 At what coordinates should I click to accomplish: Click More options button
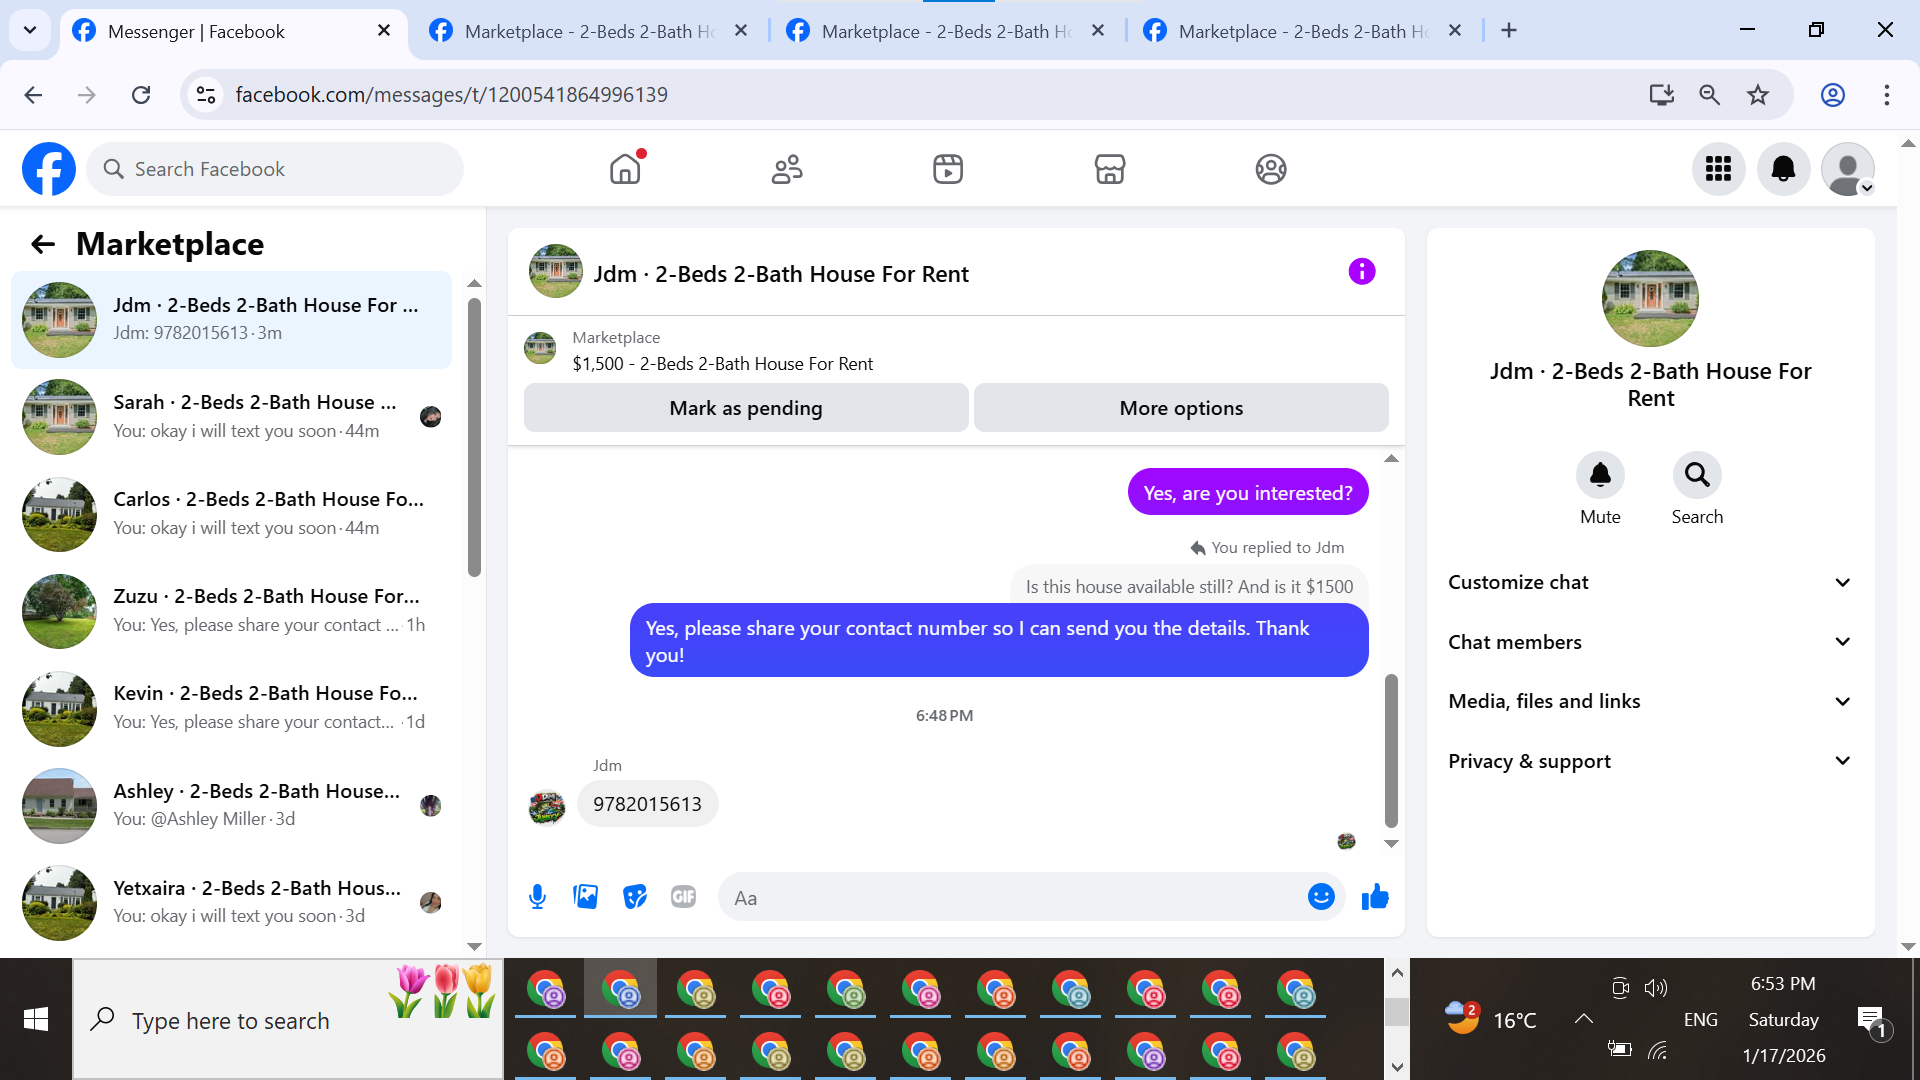[1180, 408]
